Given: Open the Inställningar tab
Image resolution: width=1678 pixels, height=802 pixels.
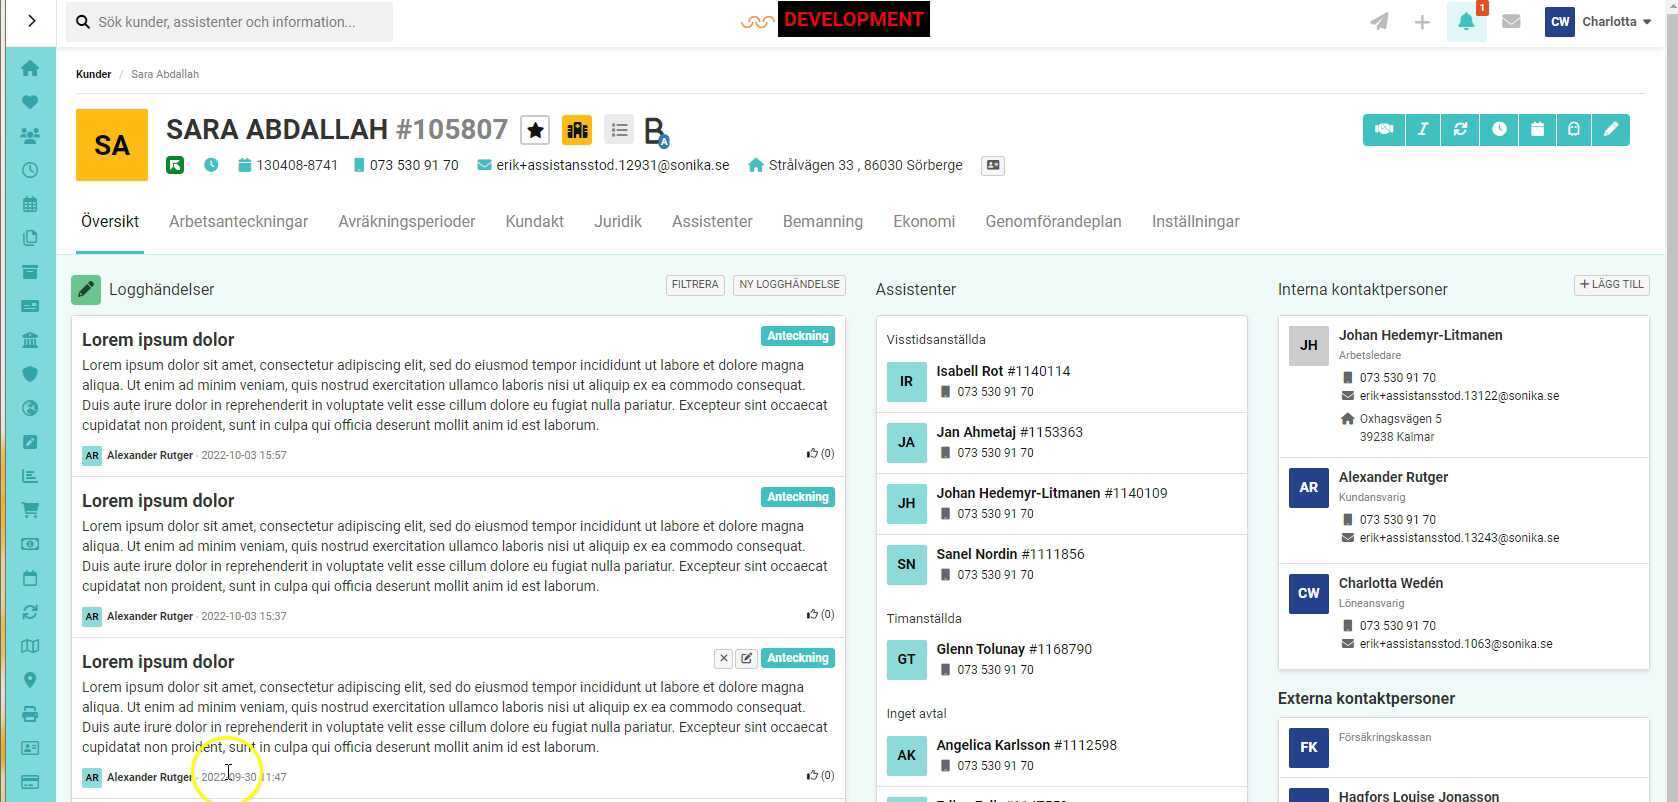Looking at the screenshot, I should pyautogui.click(x=1196, y=222).
